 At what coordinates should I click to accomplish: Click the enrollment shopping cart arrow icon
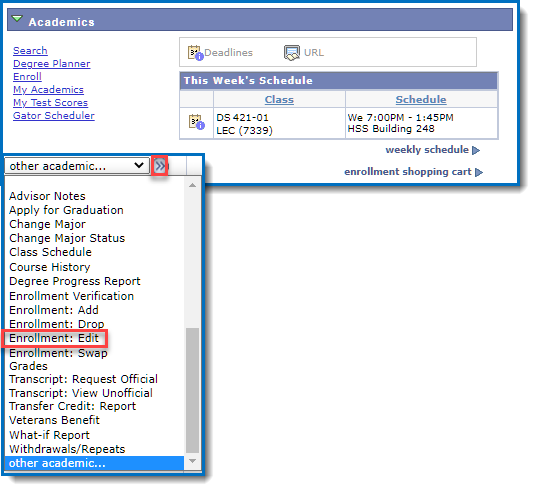[479, 172]
